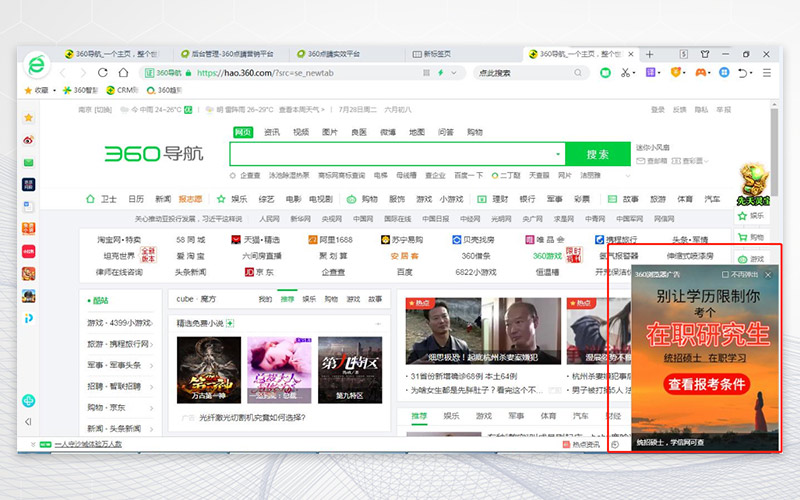Screen dimensions: 800x500
Task: Go forward with the forward arrow
Action: (83, 73)
